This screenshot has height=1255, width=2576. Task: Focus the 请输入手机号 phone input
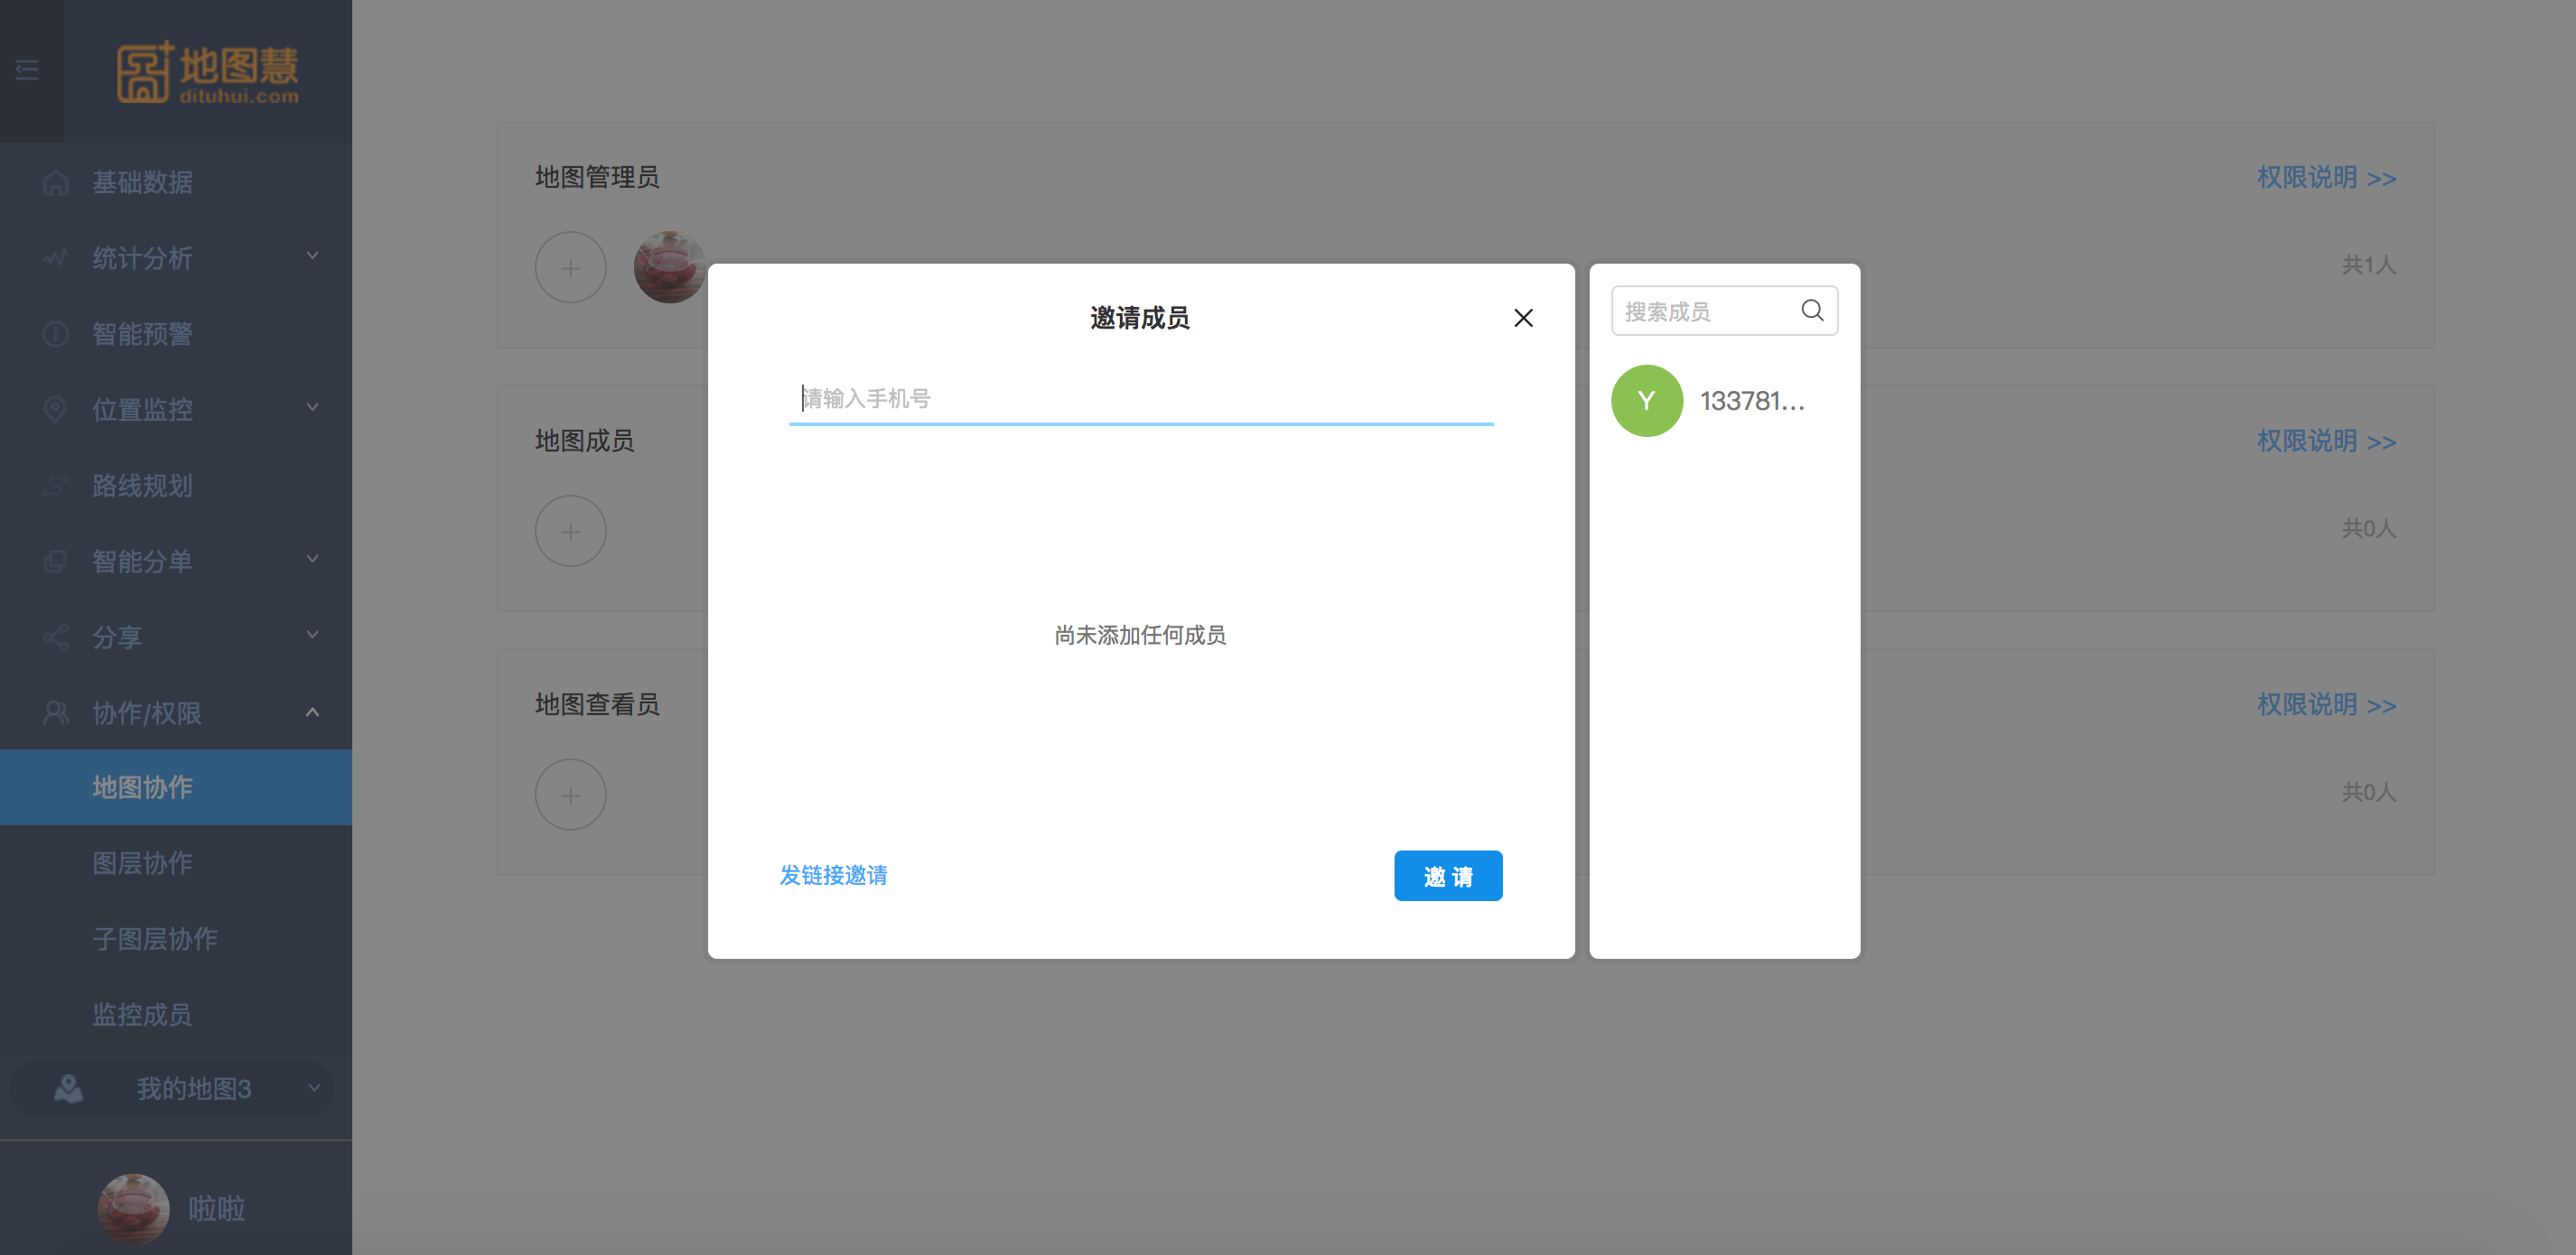[1141, 399]
